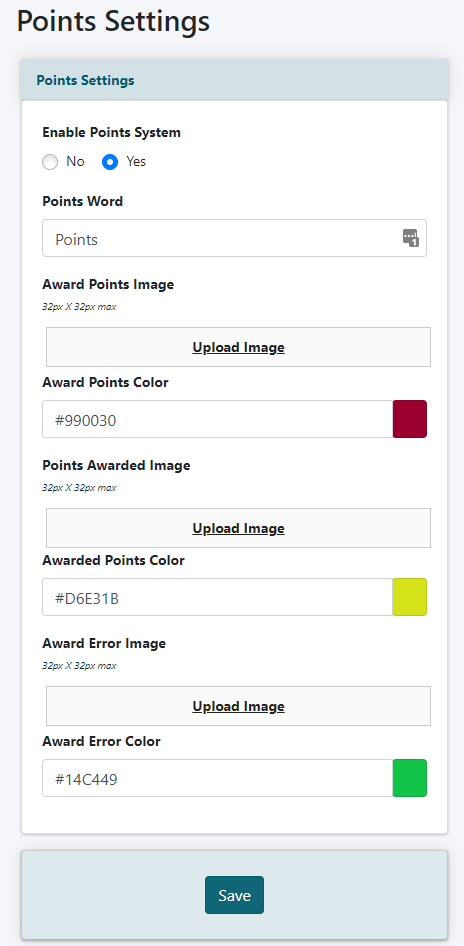
Task: Click the #14C449 Award Error Color field
Action: 217,778
